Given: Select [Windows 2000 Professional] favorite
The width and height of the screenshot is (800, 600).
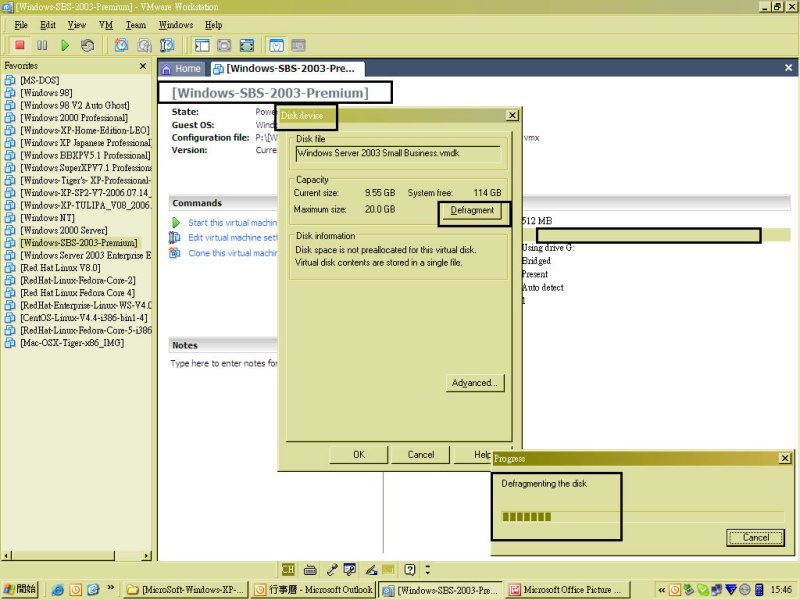Looking at the screenshot, I should (74, 118).
